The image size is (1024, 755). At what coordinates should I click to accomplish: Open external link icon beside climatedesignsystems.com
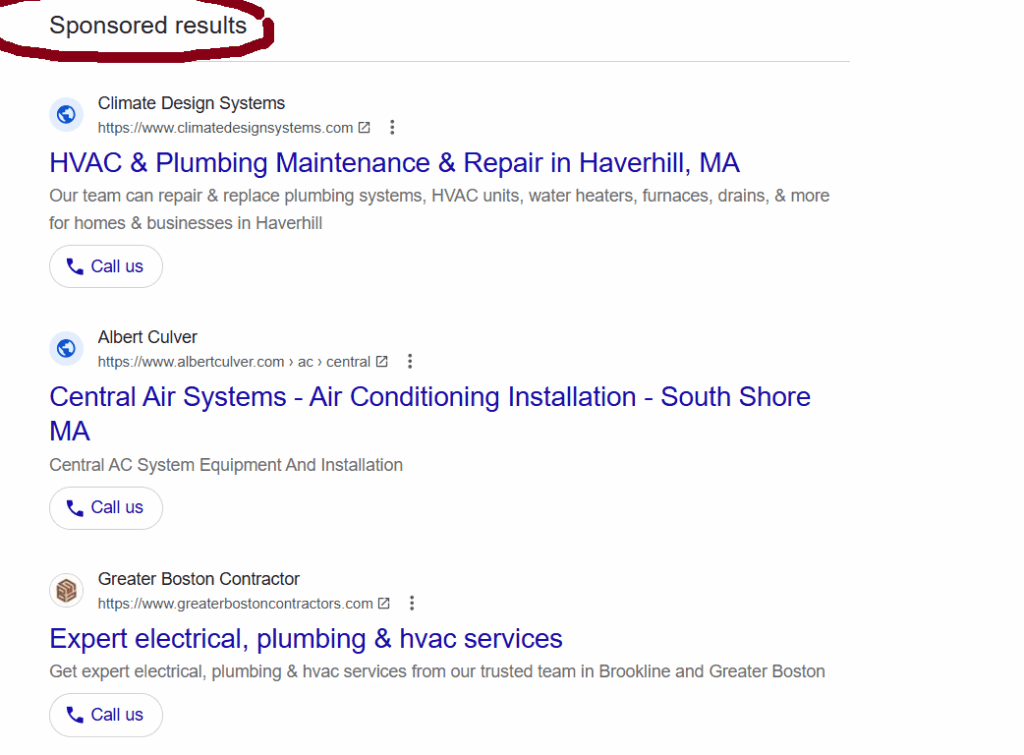pos(364,127)
